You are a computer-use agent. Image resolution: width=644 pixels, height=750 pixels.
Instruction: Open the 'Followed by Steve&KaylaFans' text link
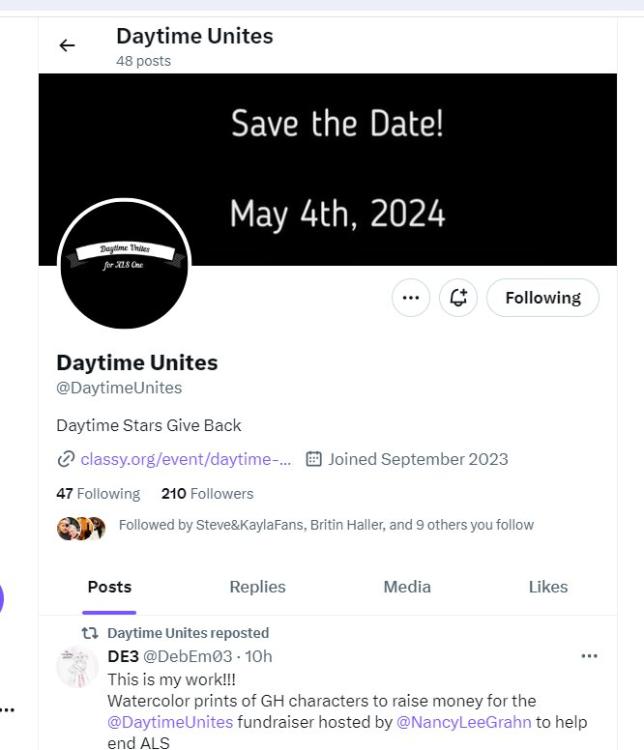(326, 525)
